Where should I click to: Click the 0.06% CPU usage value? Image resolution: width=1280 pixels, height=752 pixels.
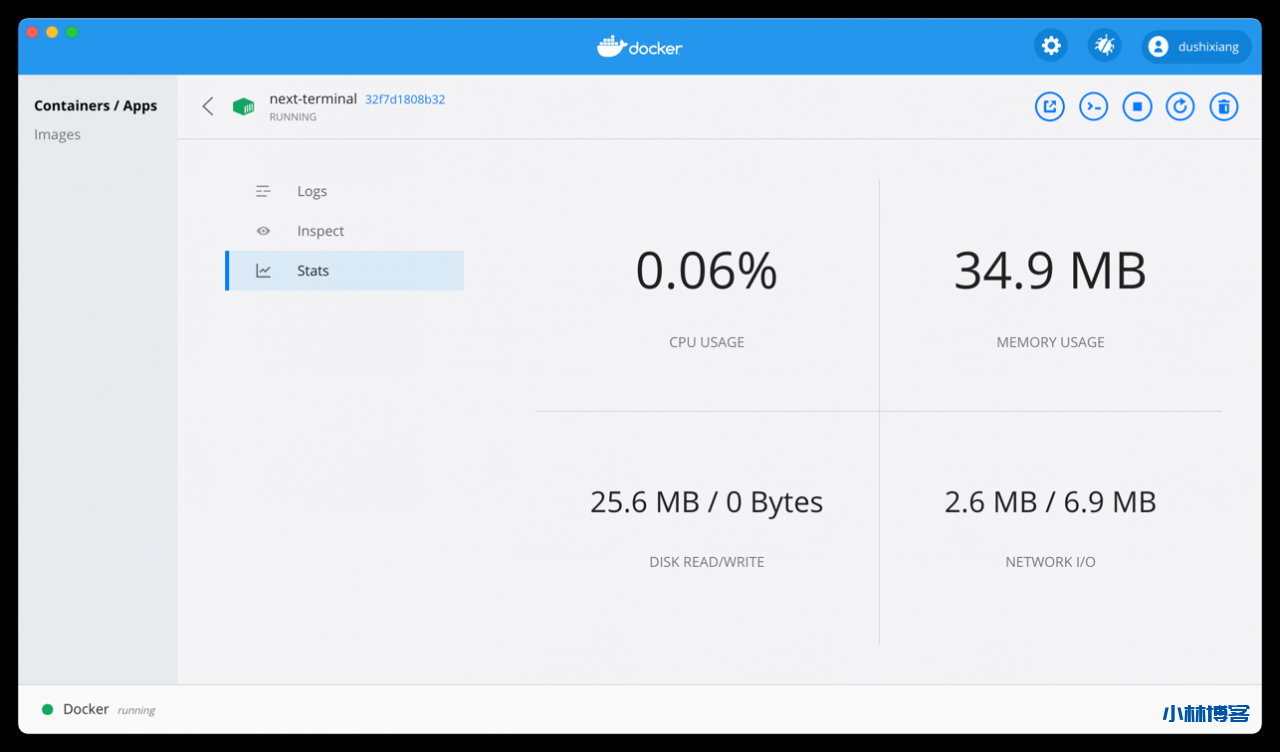pyautogui.click(x=706, y=271)
